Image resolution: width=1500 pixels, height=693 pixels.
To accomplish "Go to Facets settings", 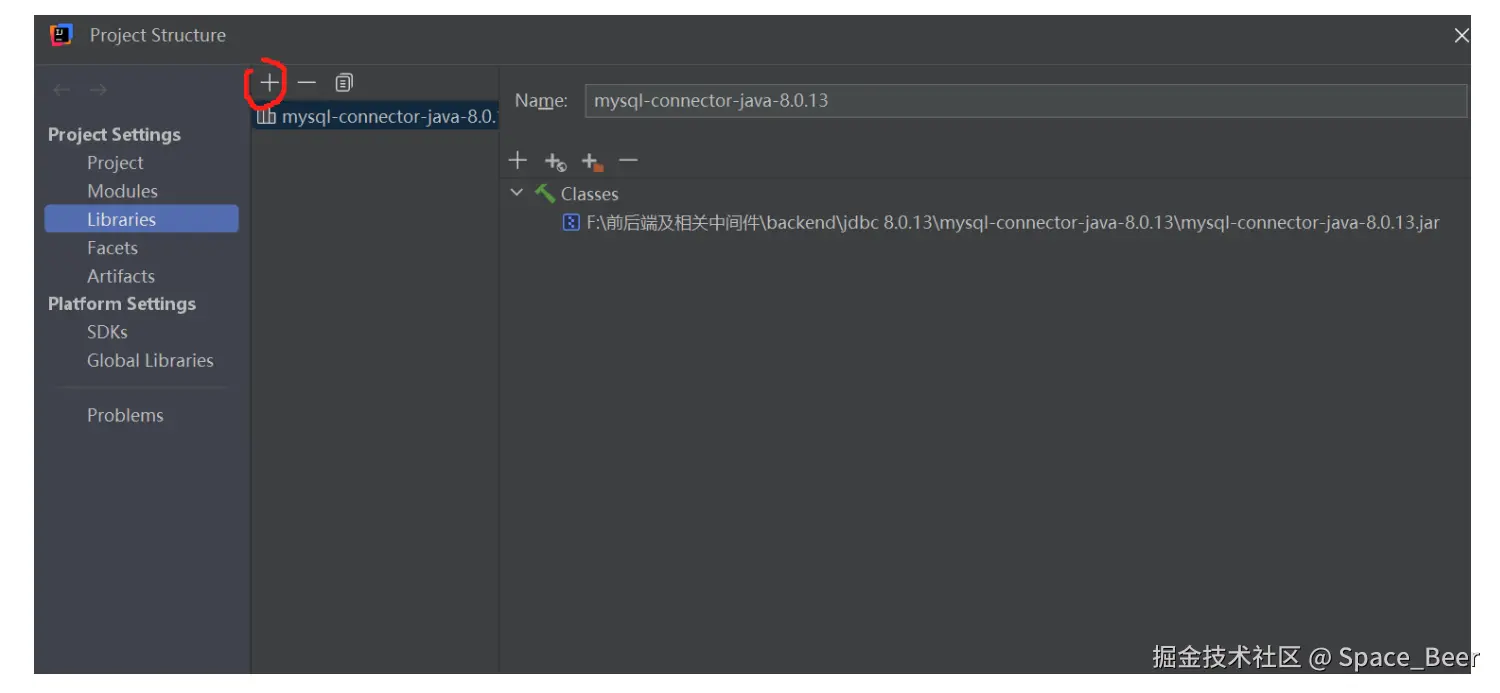I will click(x=112, y=248).
